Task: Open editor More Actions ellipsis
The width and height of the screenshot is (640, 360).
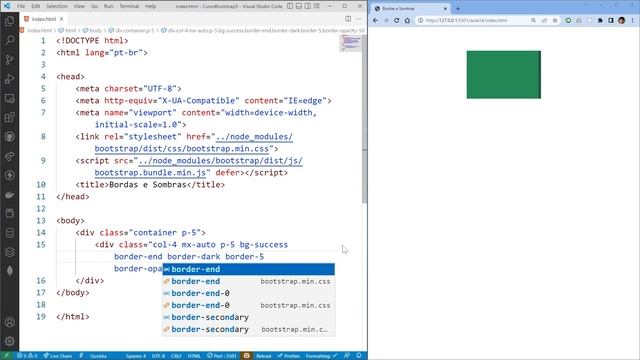Action: tap(358, 19)
